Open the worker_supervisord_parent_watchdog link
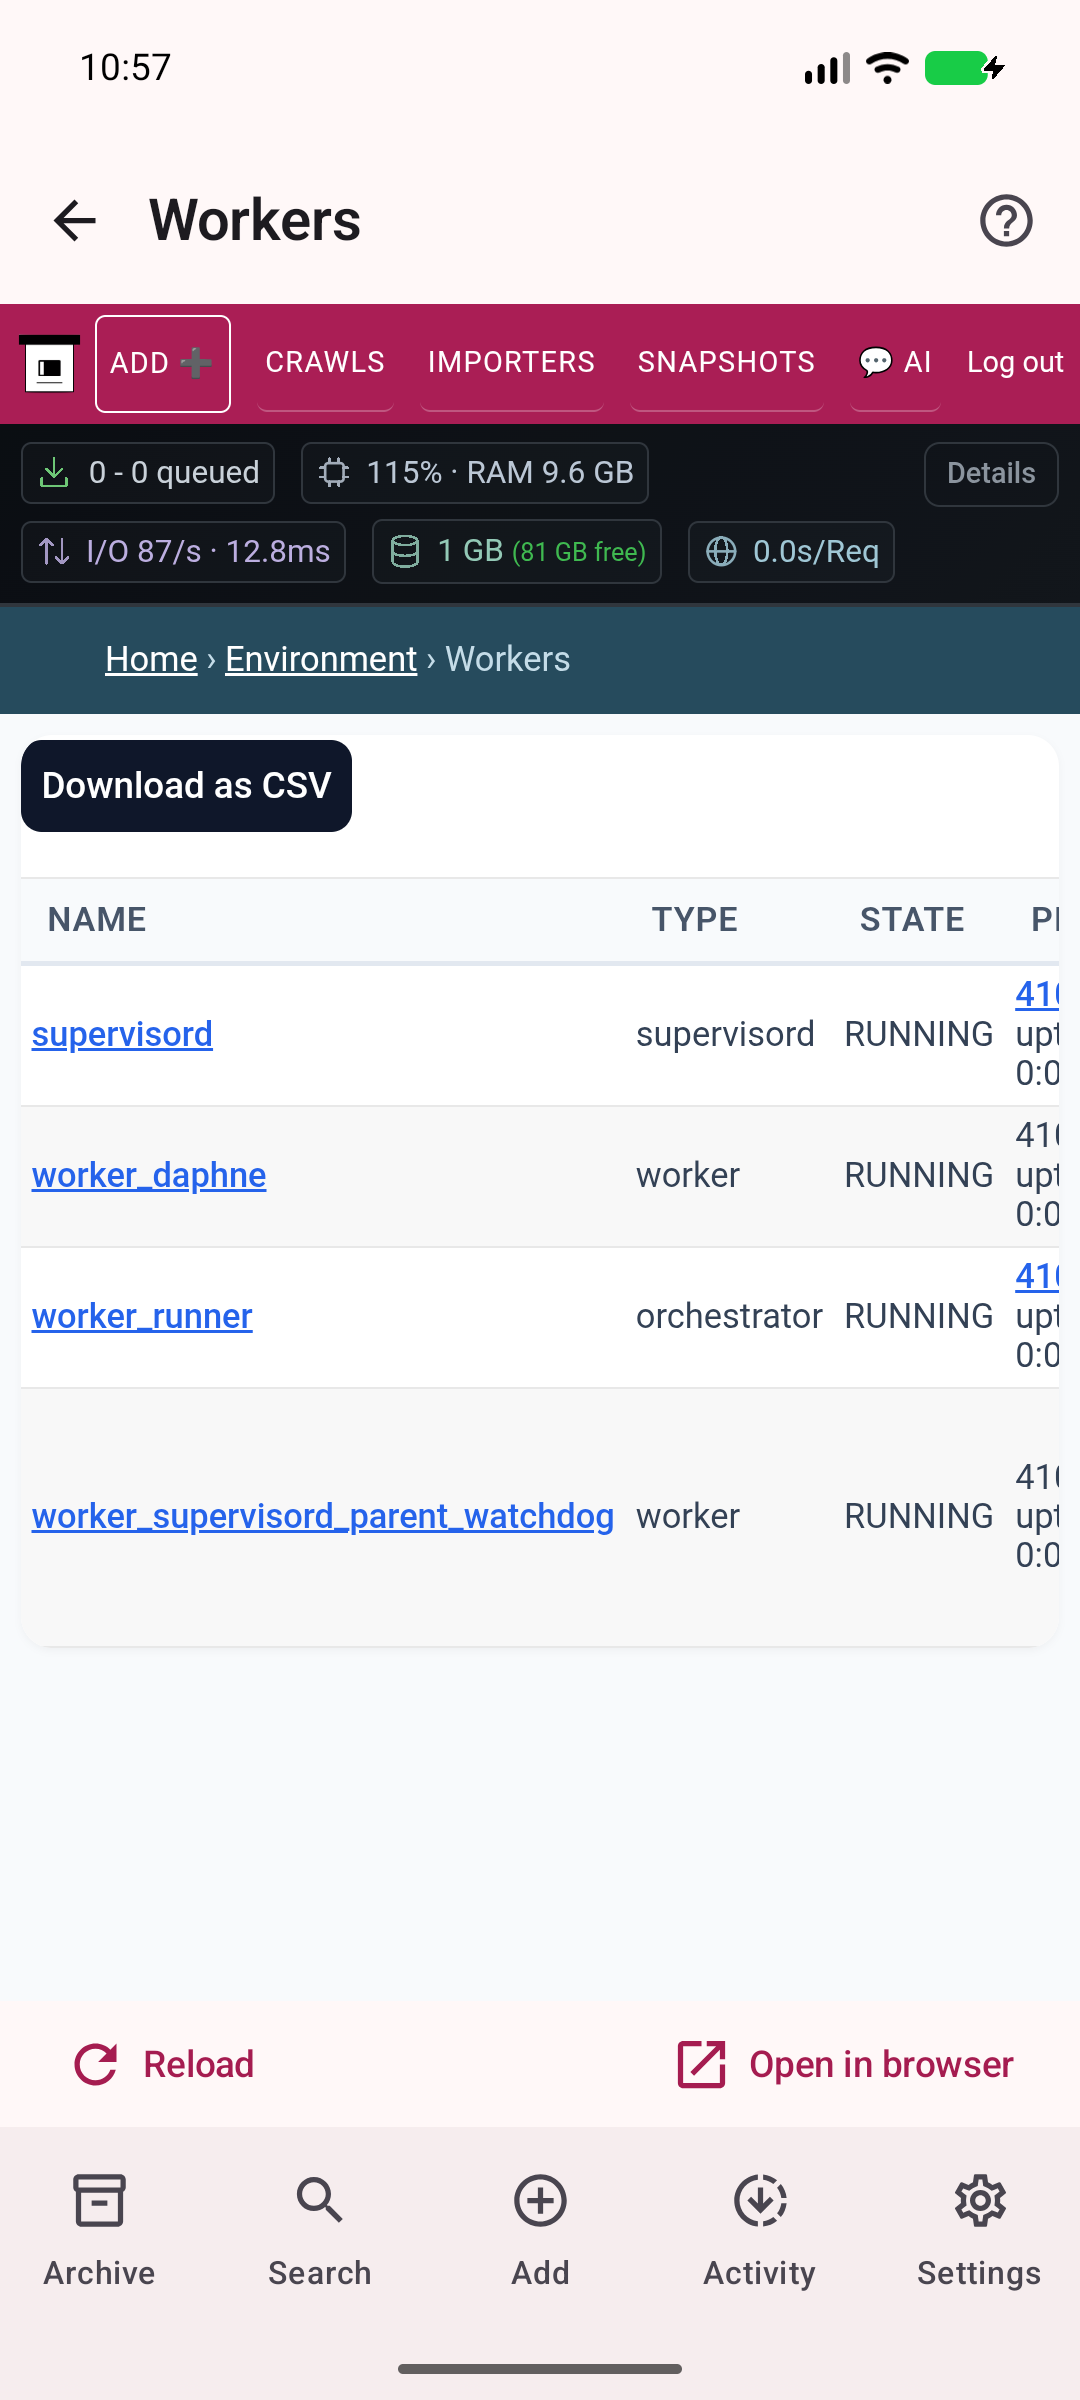Screen dimensions: 1080x2400 coord(323,1516)
